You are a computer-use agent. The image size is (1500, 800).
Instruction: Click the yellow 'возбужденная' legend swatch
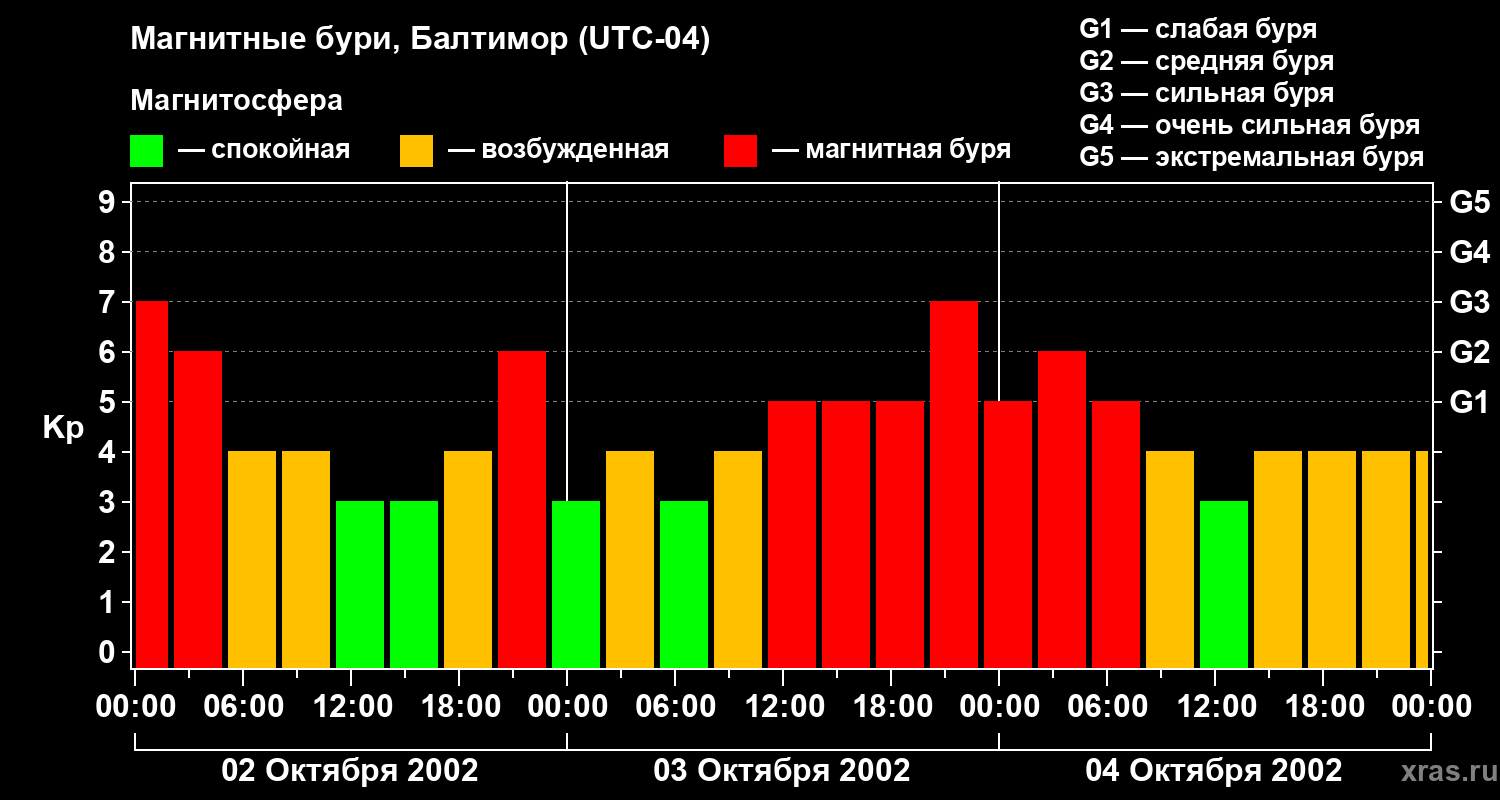coord(416,151)
